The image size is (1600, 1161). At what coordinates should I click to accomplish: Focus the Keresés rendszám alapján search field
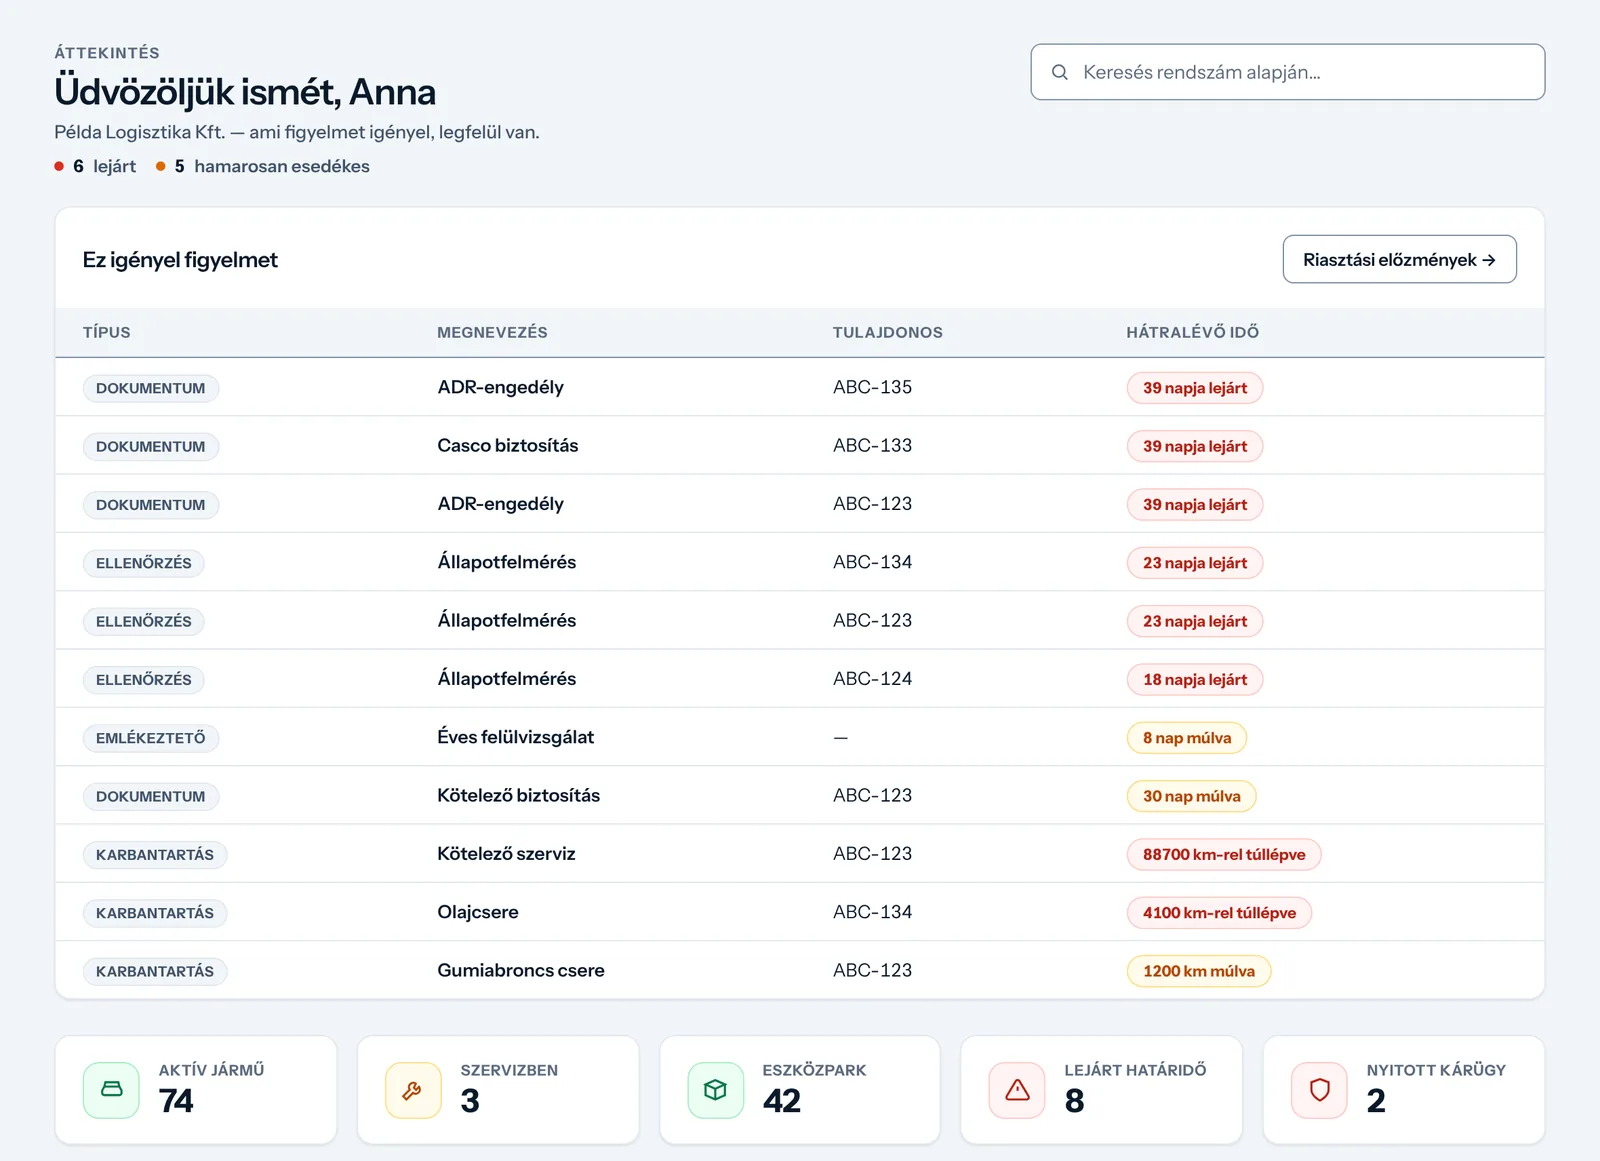point(1287,72)
